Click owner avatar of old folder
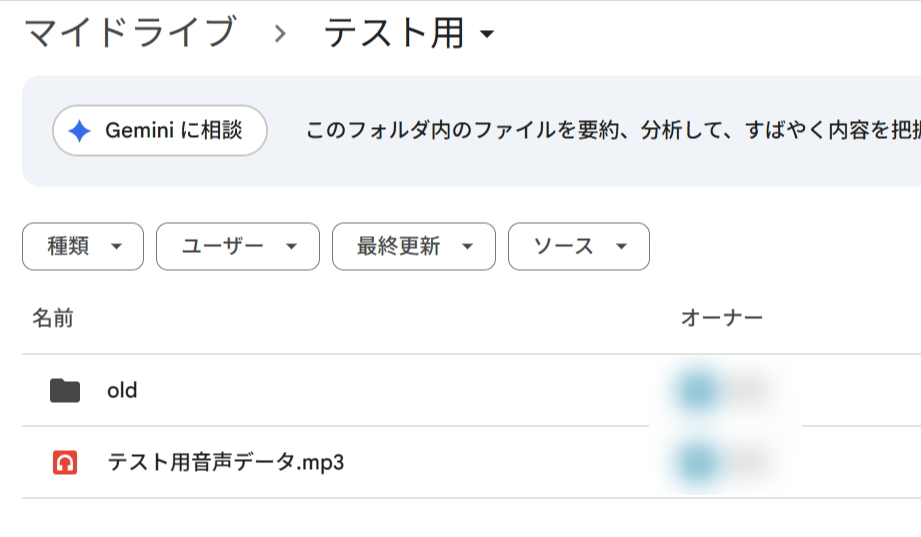This screenshot has width=921, height=537. click(x=698, y=391)
